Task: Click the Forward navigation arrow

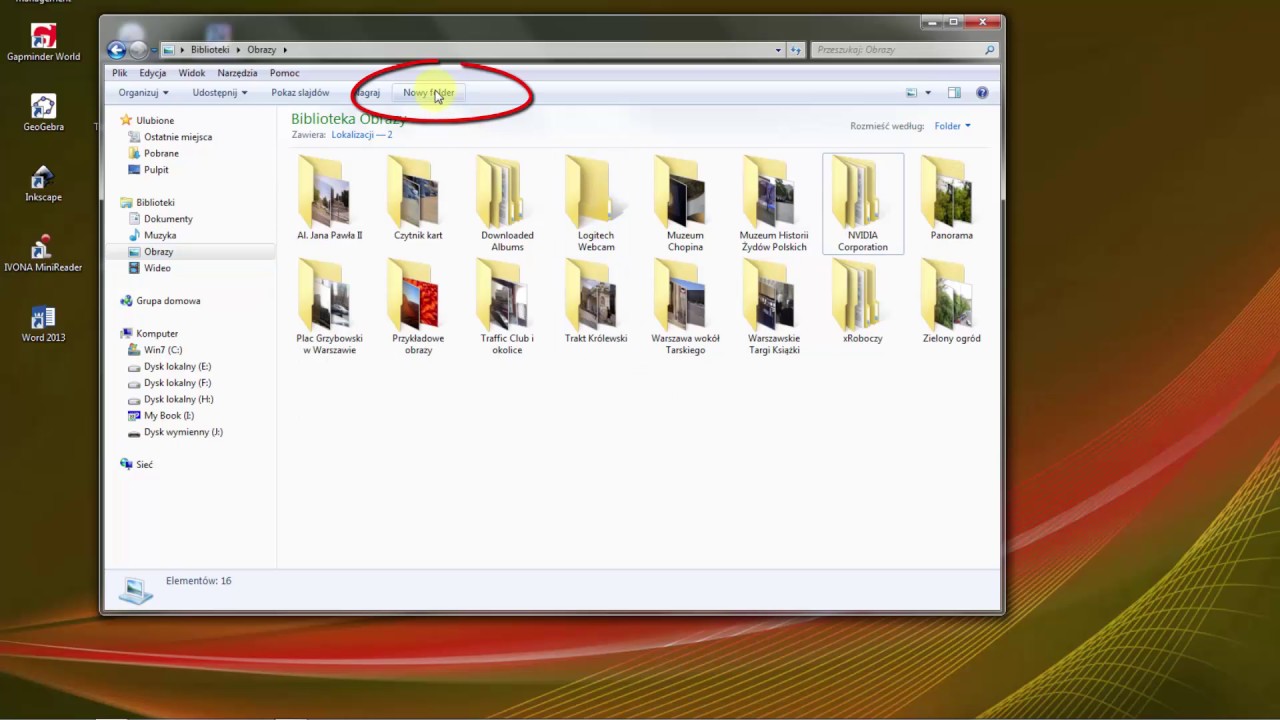Action: (x=139, y=50)
